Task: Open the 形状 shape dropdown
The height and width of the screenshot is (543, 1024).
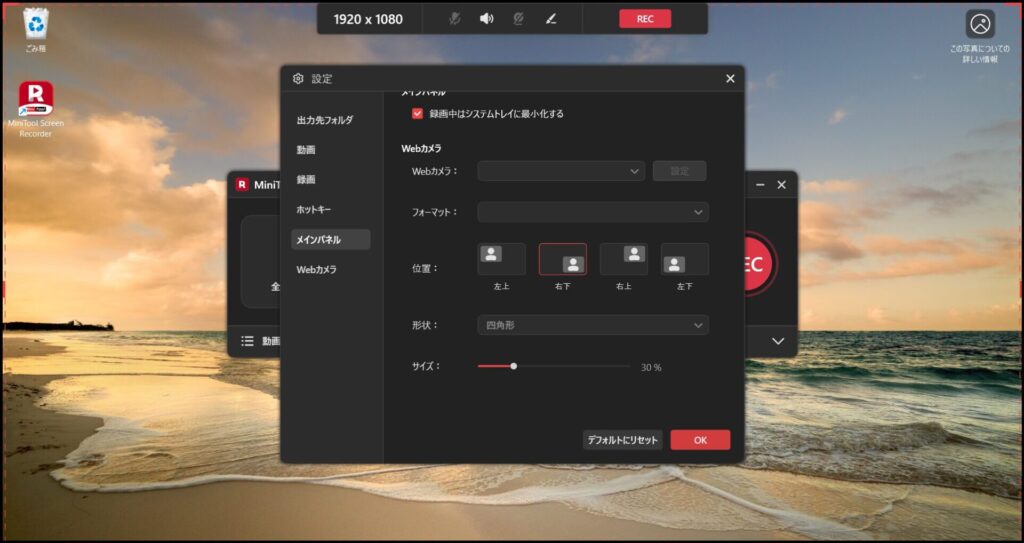Action: 592,325
